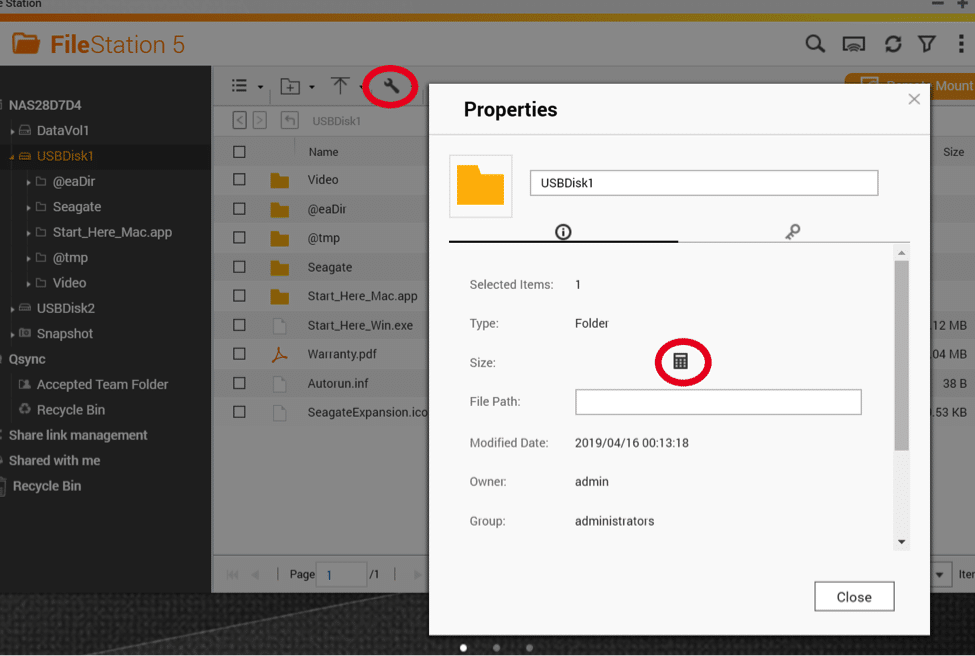The image size is (975, 656).
Task: Open the network media player streaming icon
Action: (x=854, y=44)
